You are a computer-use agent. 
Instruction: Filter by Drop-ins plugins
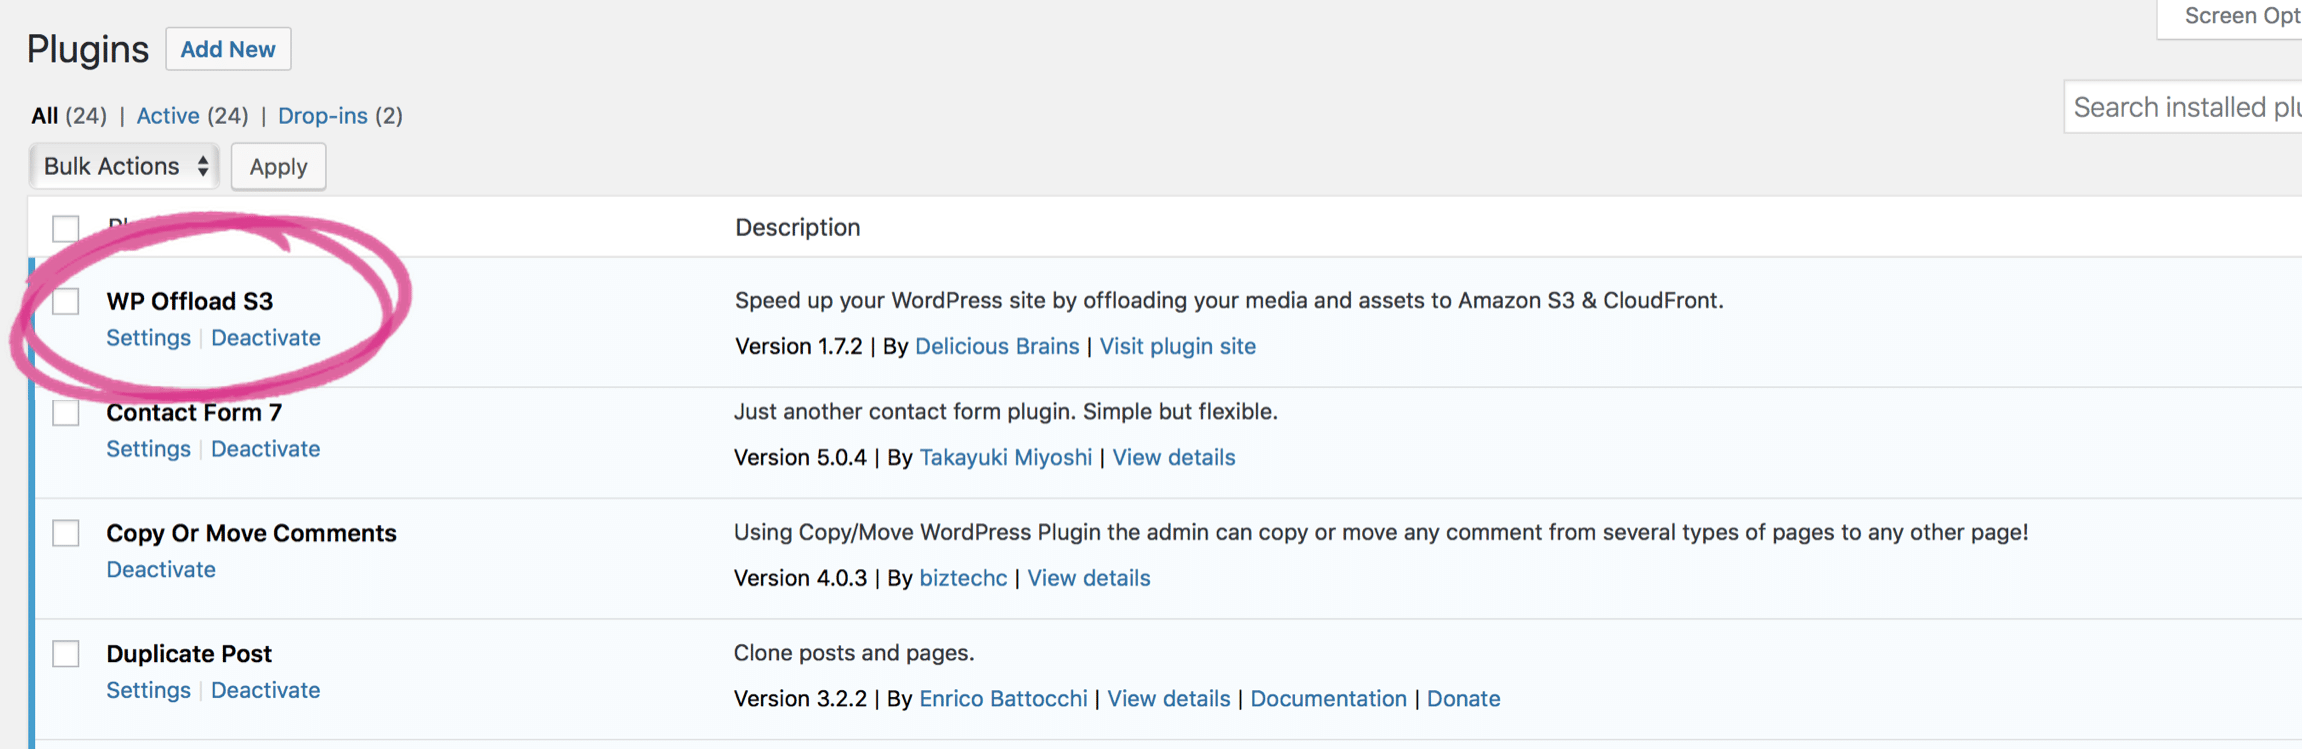pyautogui.click(x=323, y=116)
